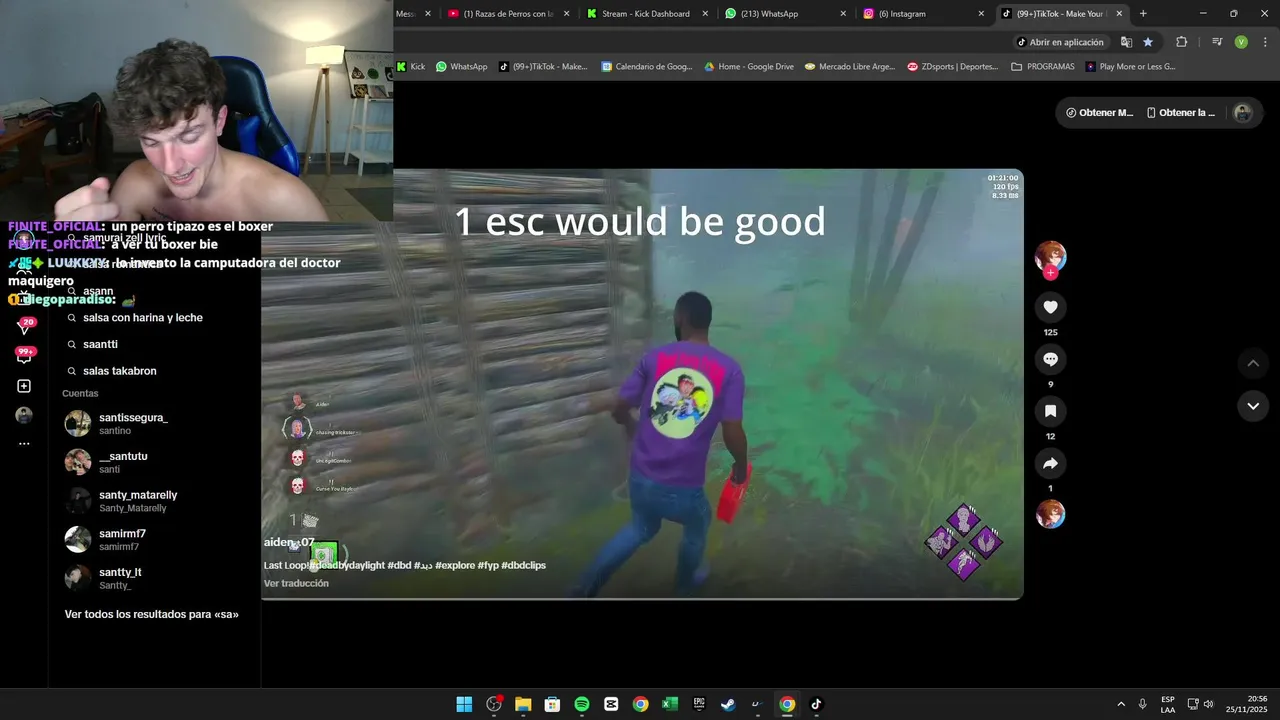Share the video using the arrow icon
The height and width of the screenshot is (720, 1280).
pos(1050,463)
